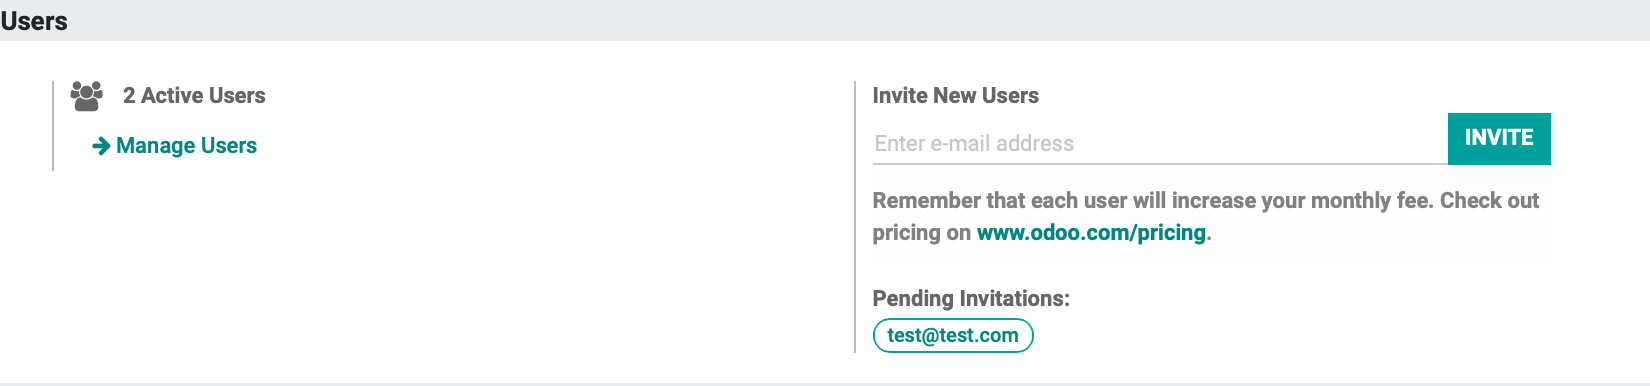Click the group of people users icon

(87, 96)
